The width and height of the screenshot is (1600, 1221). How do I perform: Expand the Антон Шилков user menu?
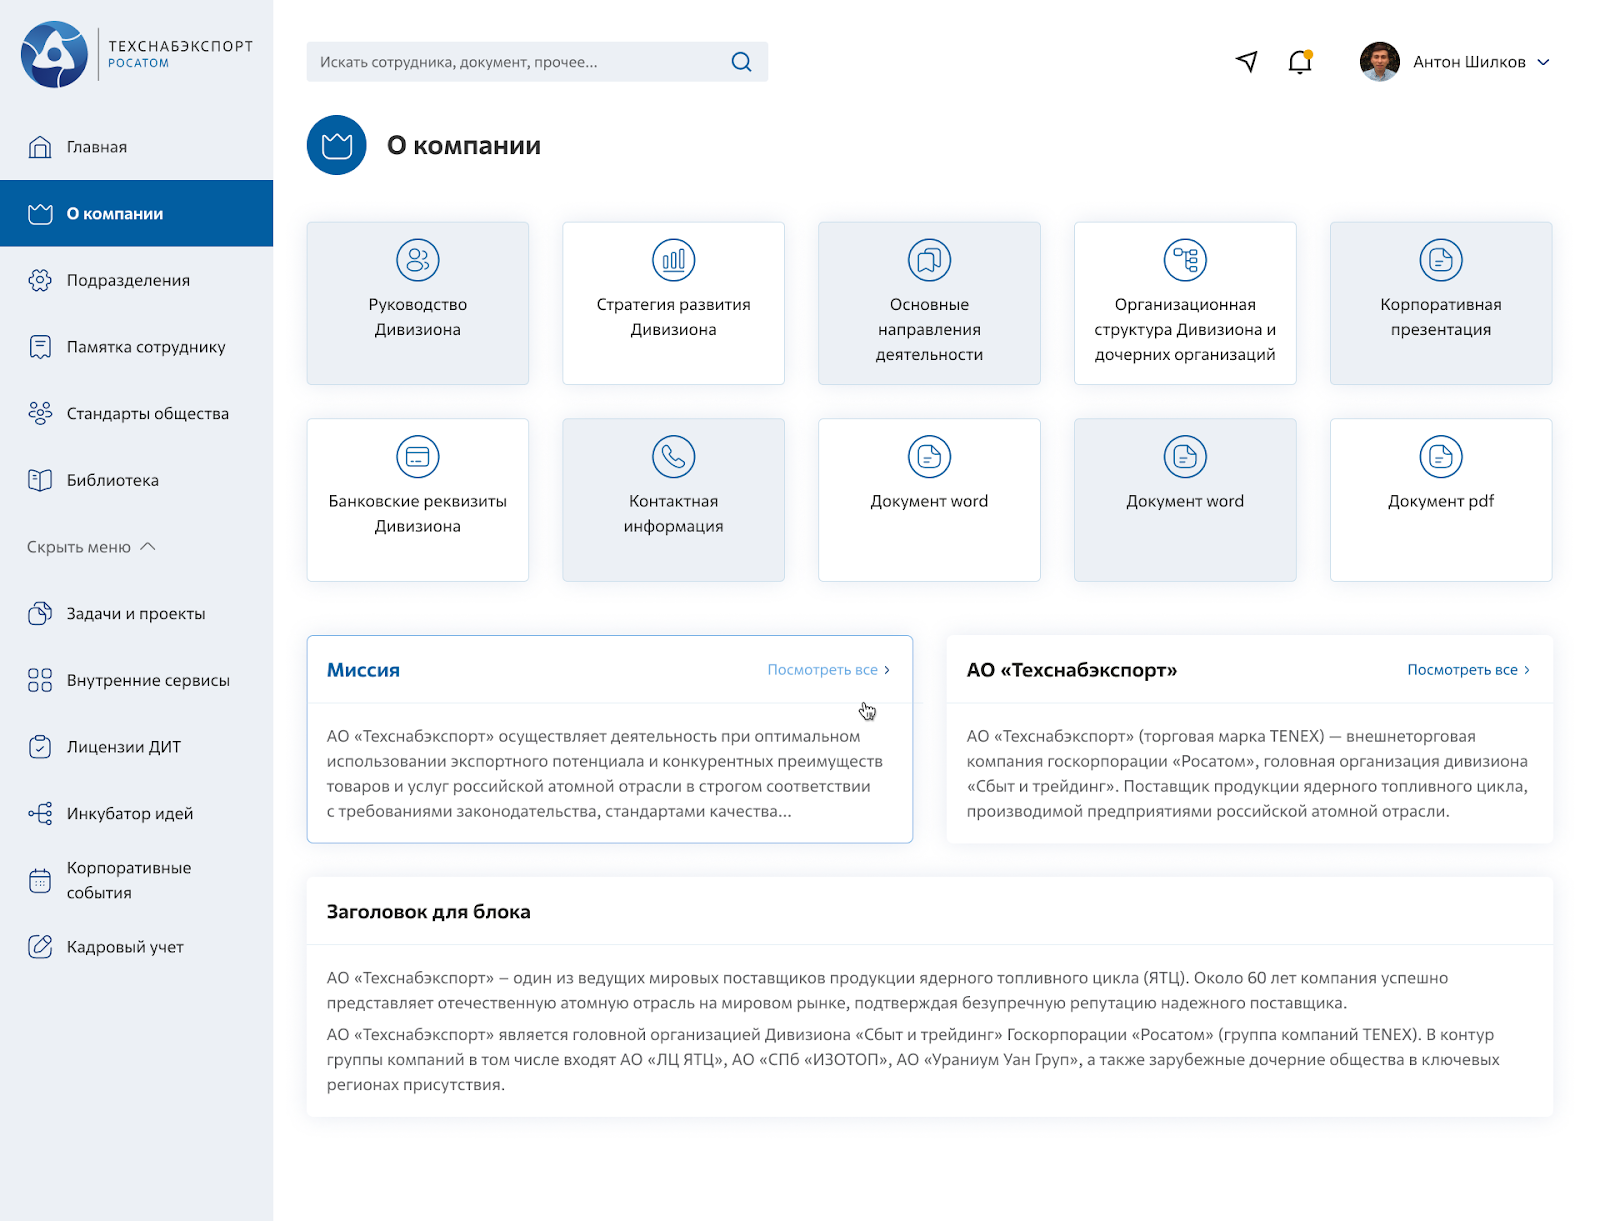(x=1543, y=62)
